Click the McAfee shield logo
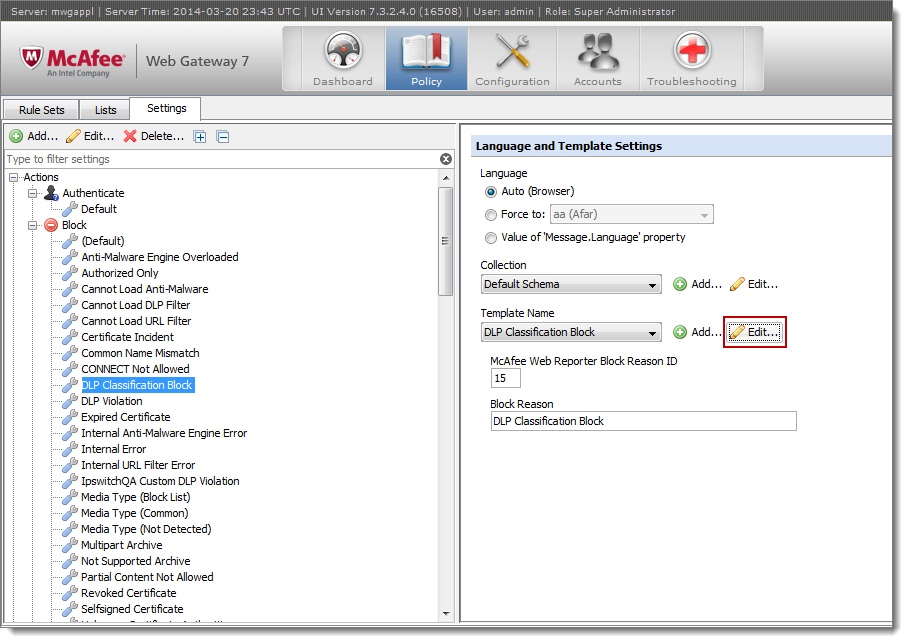The height and width of the screenshot is (643, 908). [x=32, y=58]
